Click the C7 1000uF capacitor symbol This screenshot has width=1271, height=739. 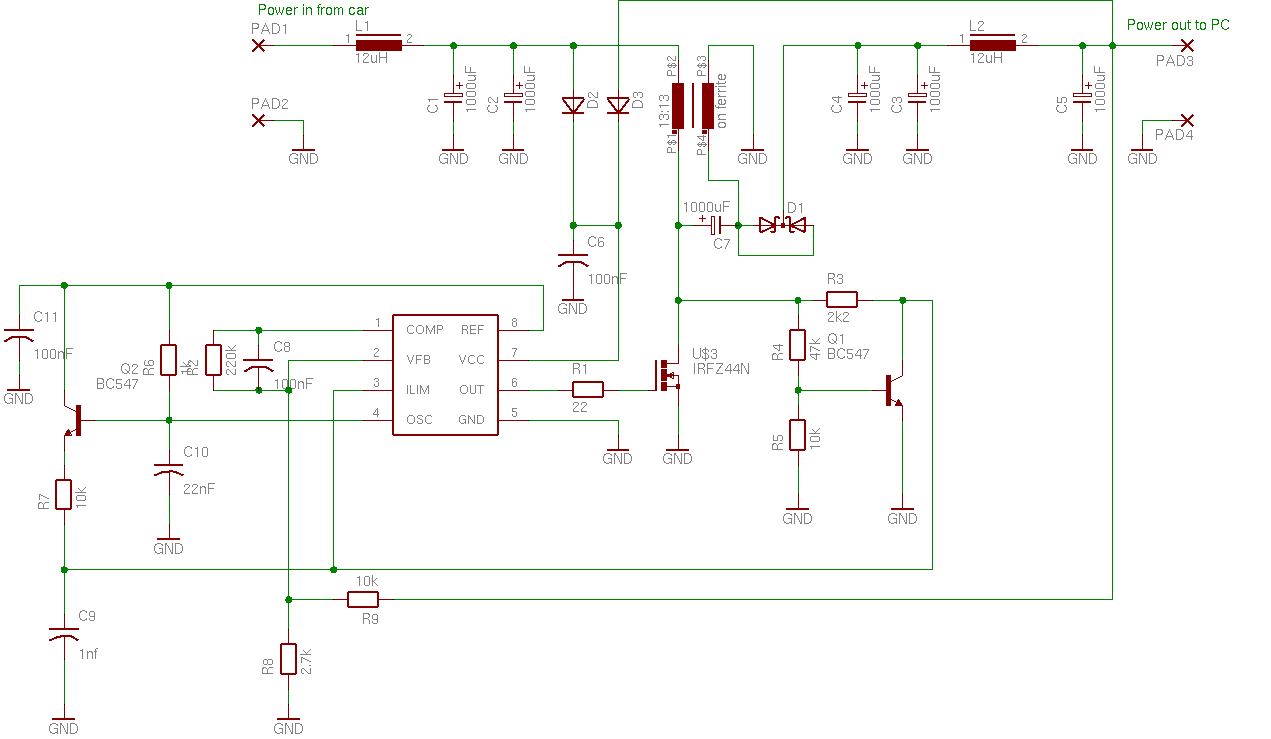(714, 226)
